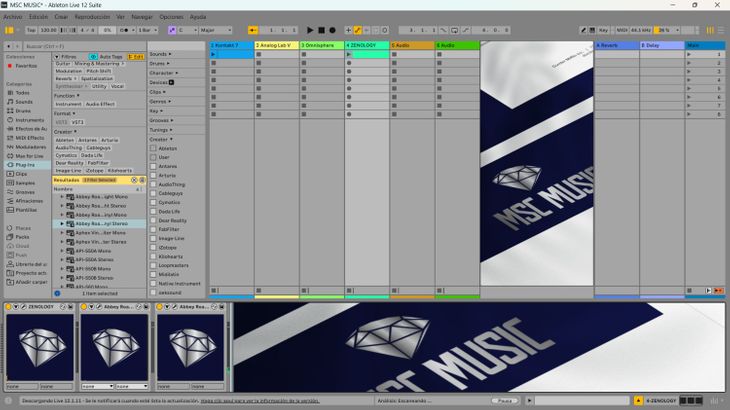The height and width of the screenshot is (410, 730).
Task: Start playback with the Play button
Action: (x=310, y=30)
